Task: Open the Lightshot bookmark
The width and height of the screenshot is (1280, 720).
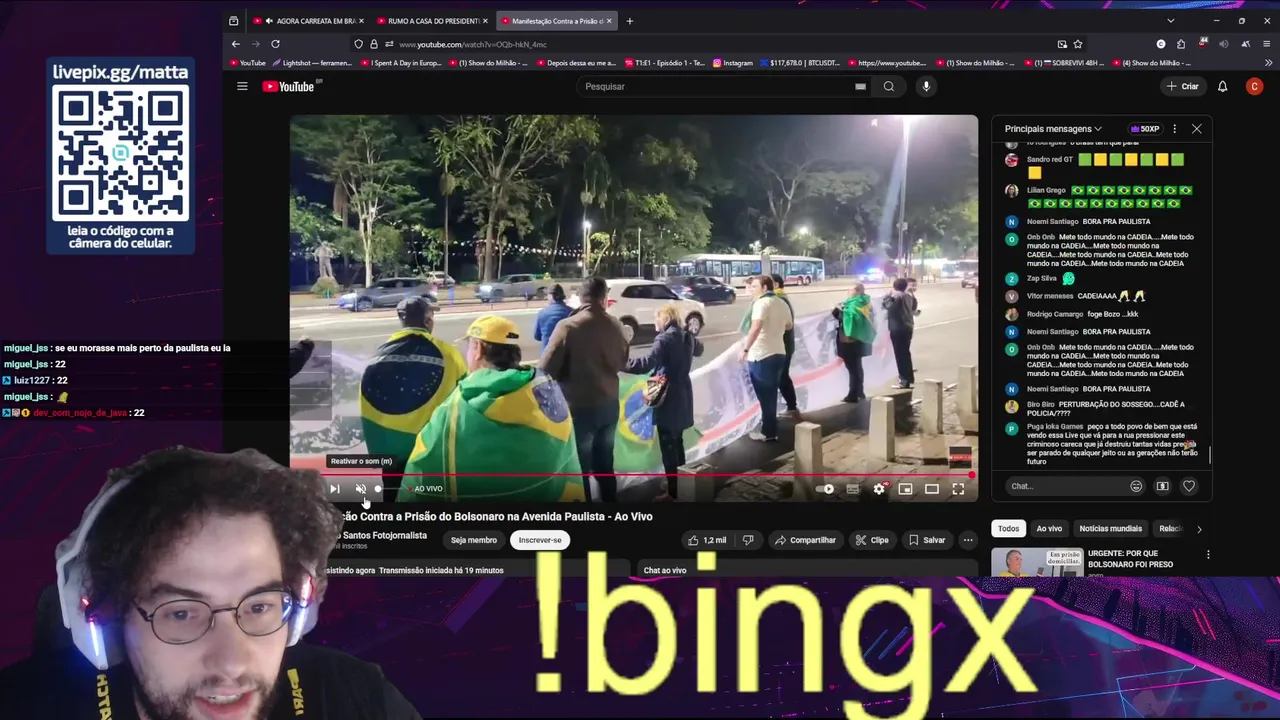Action: (310, 63)
